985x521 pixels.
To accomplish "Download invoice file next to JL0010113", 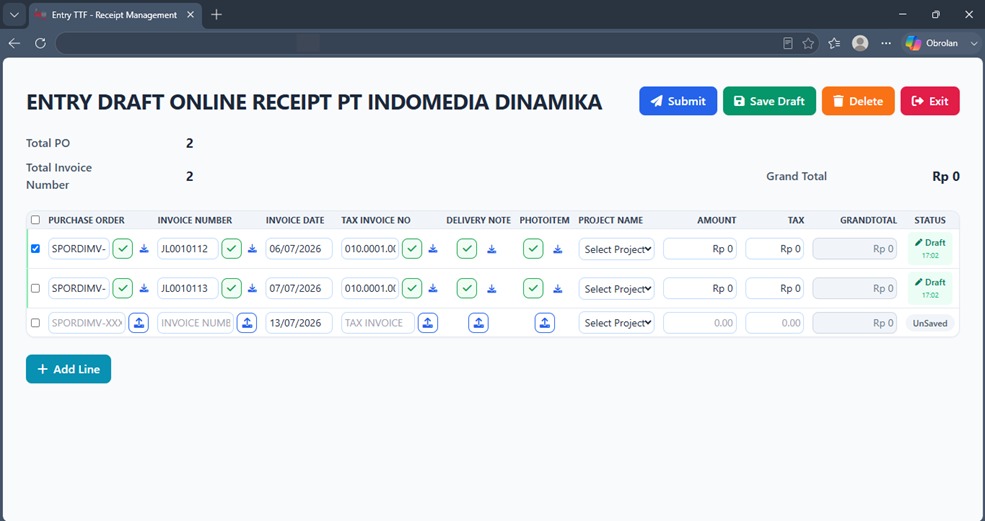I will point(252,288).
